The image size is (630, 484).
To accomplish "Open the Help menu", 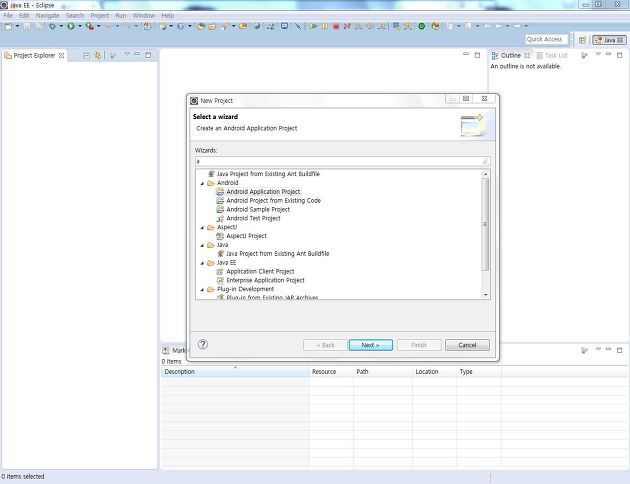I will (x=168, y=15).
